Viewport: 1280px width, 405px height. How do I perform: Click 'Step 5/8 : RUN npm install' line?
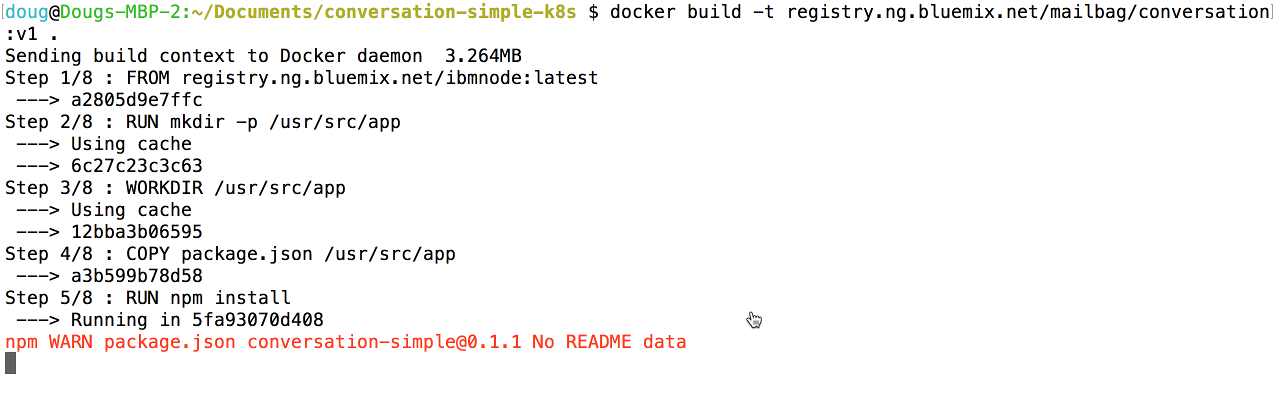[x=148, y=298]
